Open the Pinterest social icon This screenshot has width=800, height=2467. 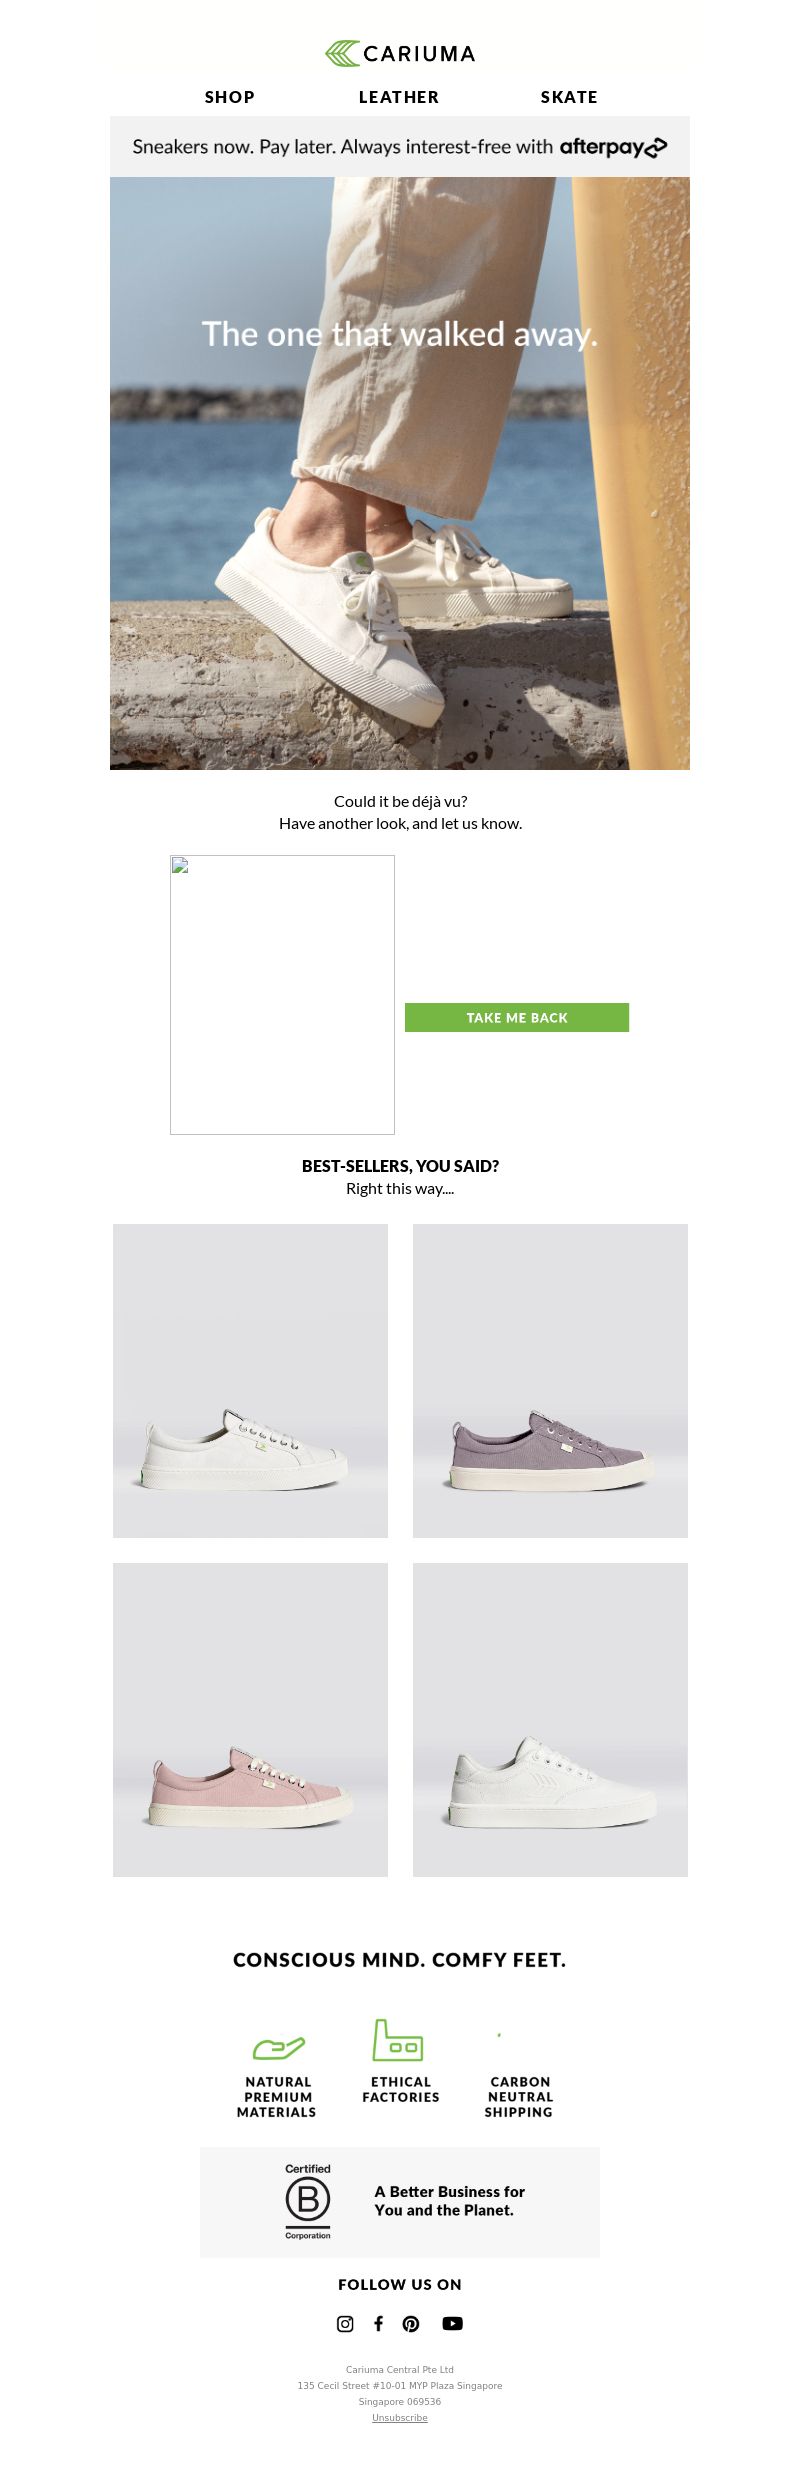click(411, 2323)
